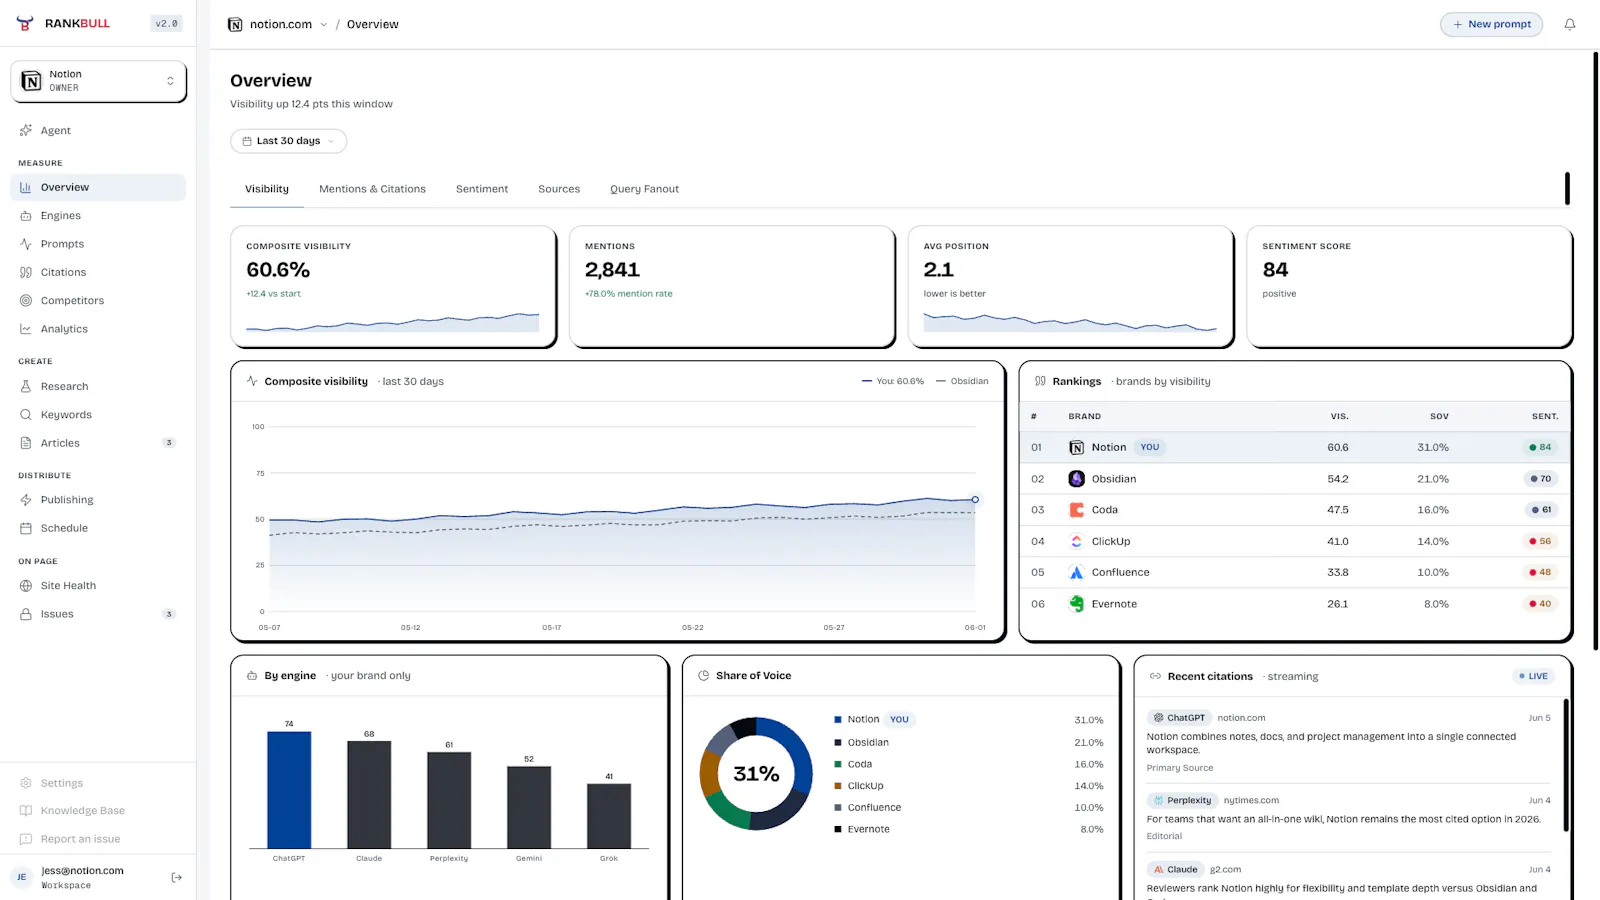Open Engines via its robot icon
The image size is (1600, 900).
pyautogui.click(x=26, y=216)
